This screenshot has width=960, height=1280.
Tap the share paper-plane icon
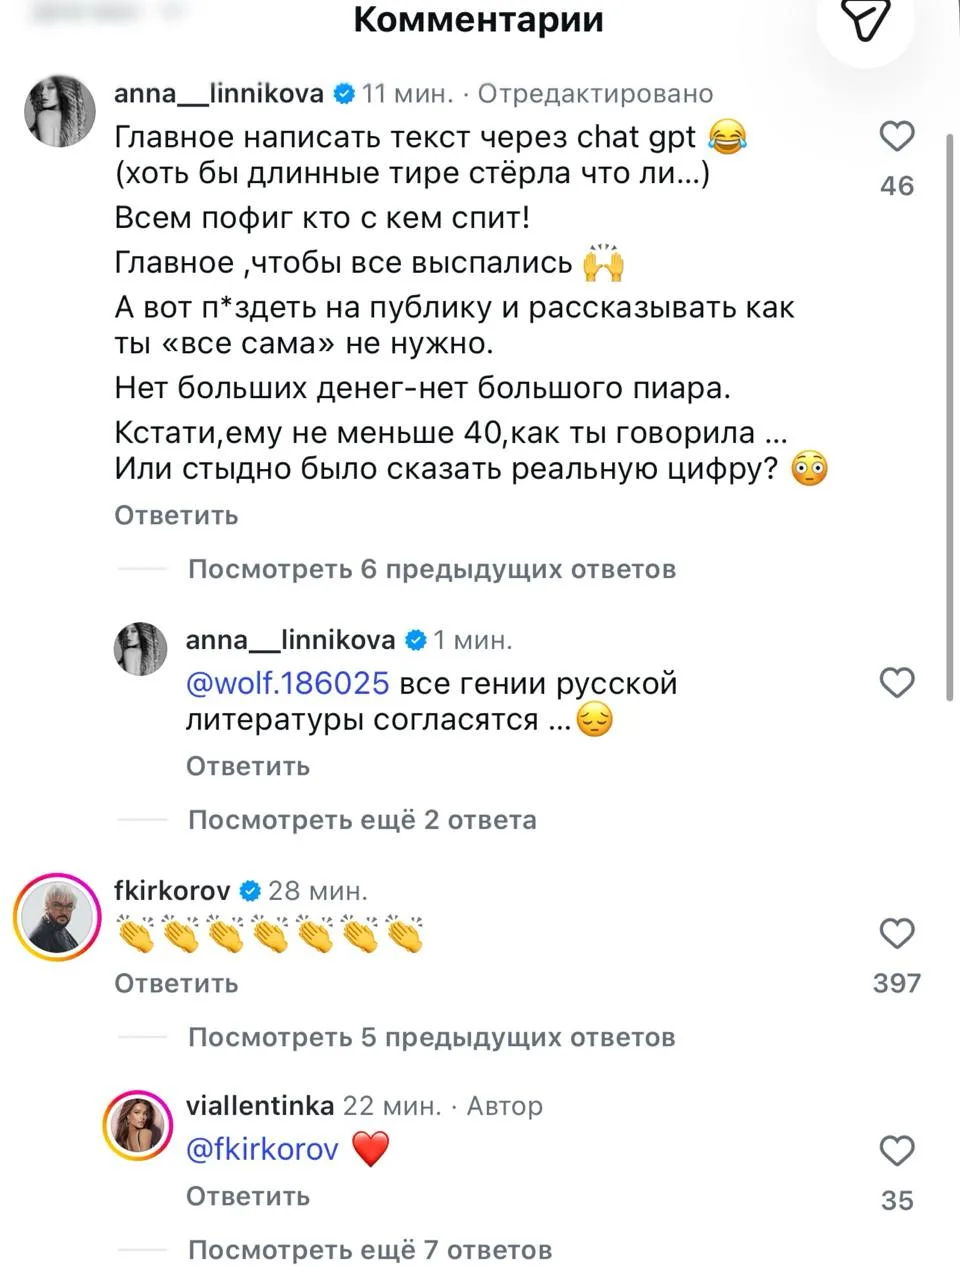[866, 20]
